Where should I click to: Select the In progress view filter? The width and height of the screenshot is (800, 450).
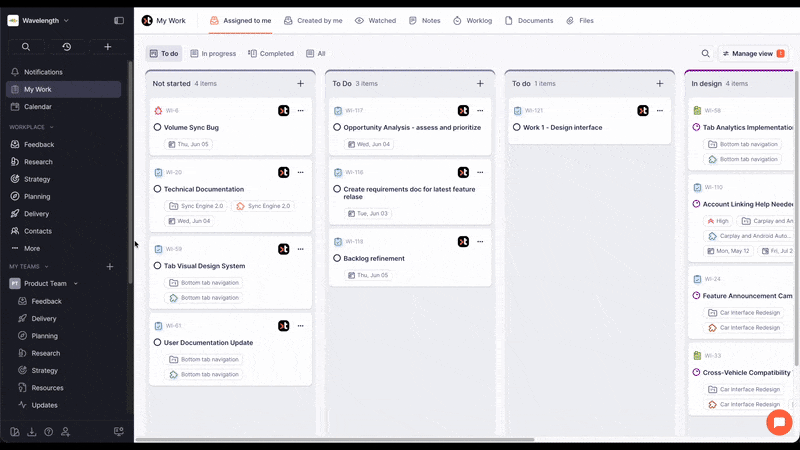point(213,54)
